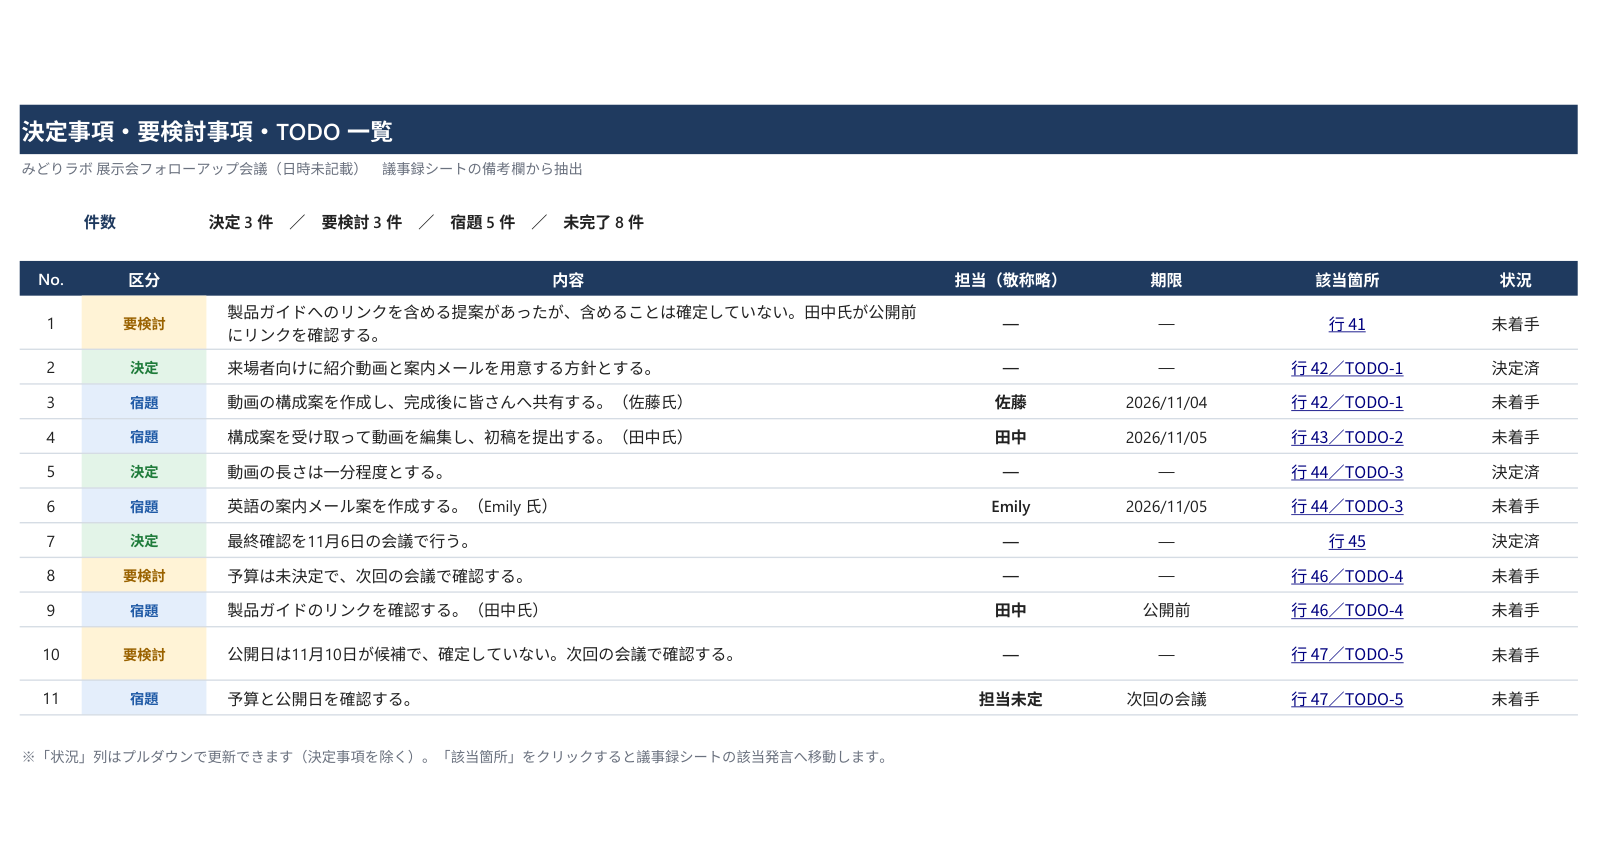Click 未着手 status in row 1
Screen dimensions: 1601x847
pos(1515,324)
